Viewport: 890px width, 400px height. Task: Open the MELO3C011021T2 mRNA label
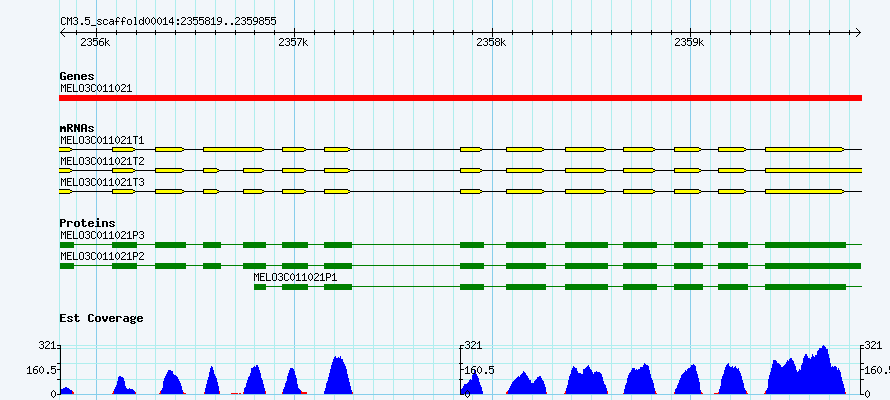tap(102, 161)
